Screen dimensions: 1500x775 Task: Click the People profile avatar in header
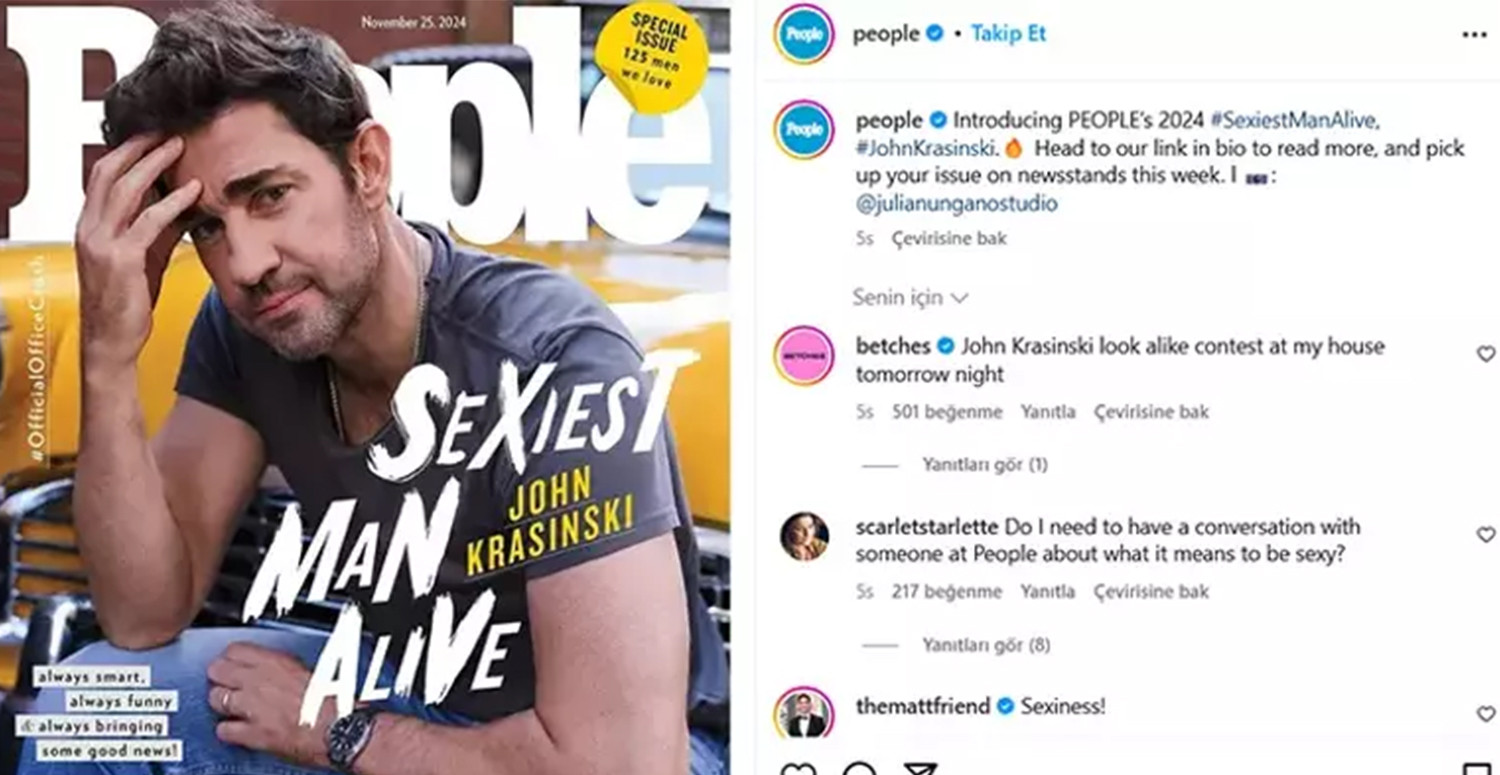804,34
